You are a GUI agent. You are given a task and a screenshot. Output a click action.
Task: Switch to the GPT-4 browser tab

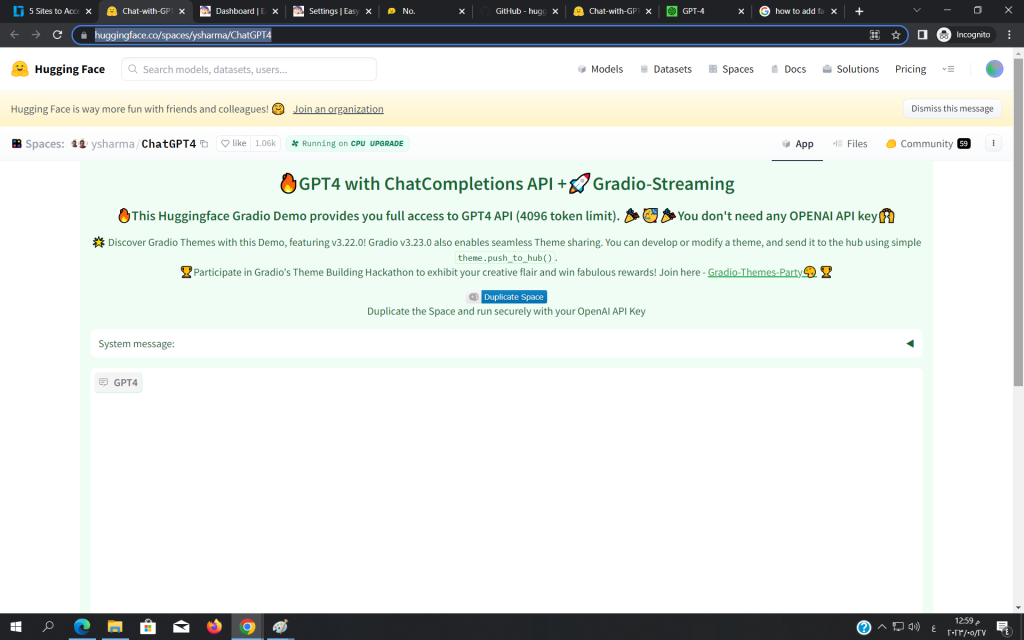pyautogui.click(x=706, y=11)
